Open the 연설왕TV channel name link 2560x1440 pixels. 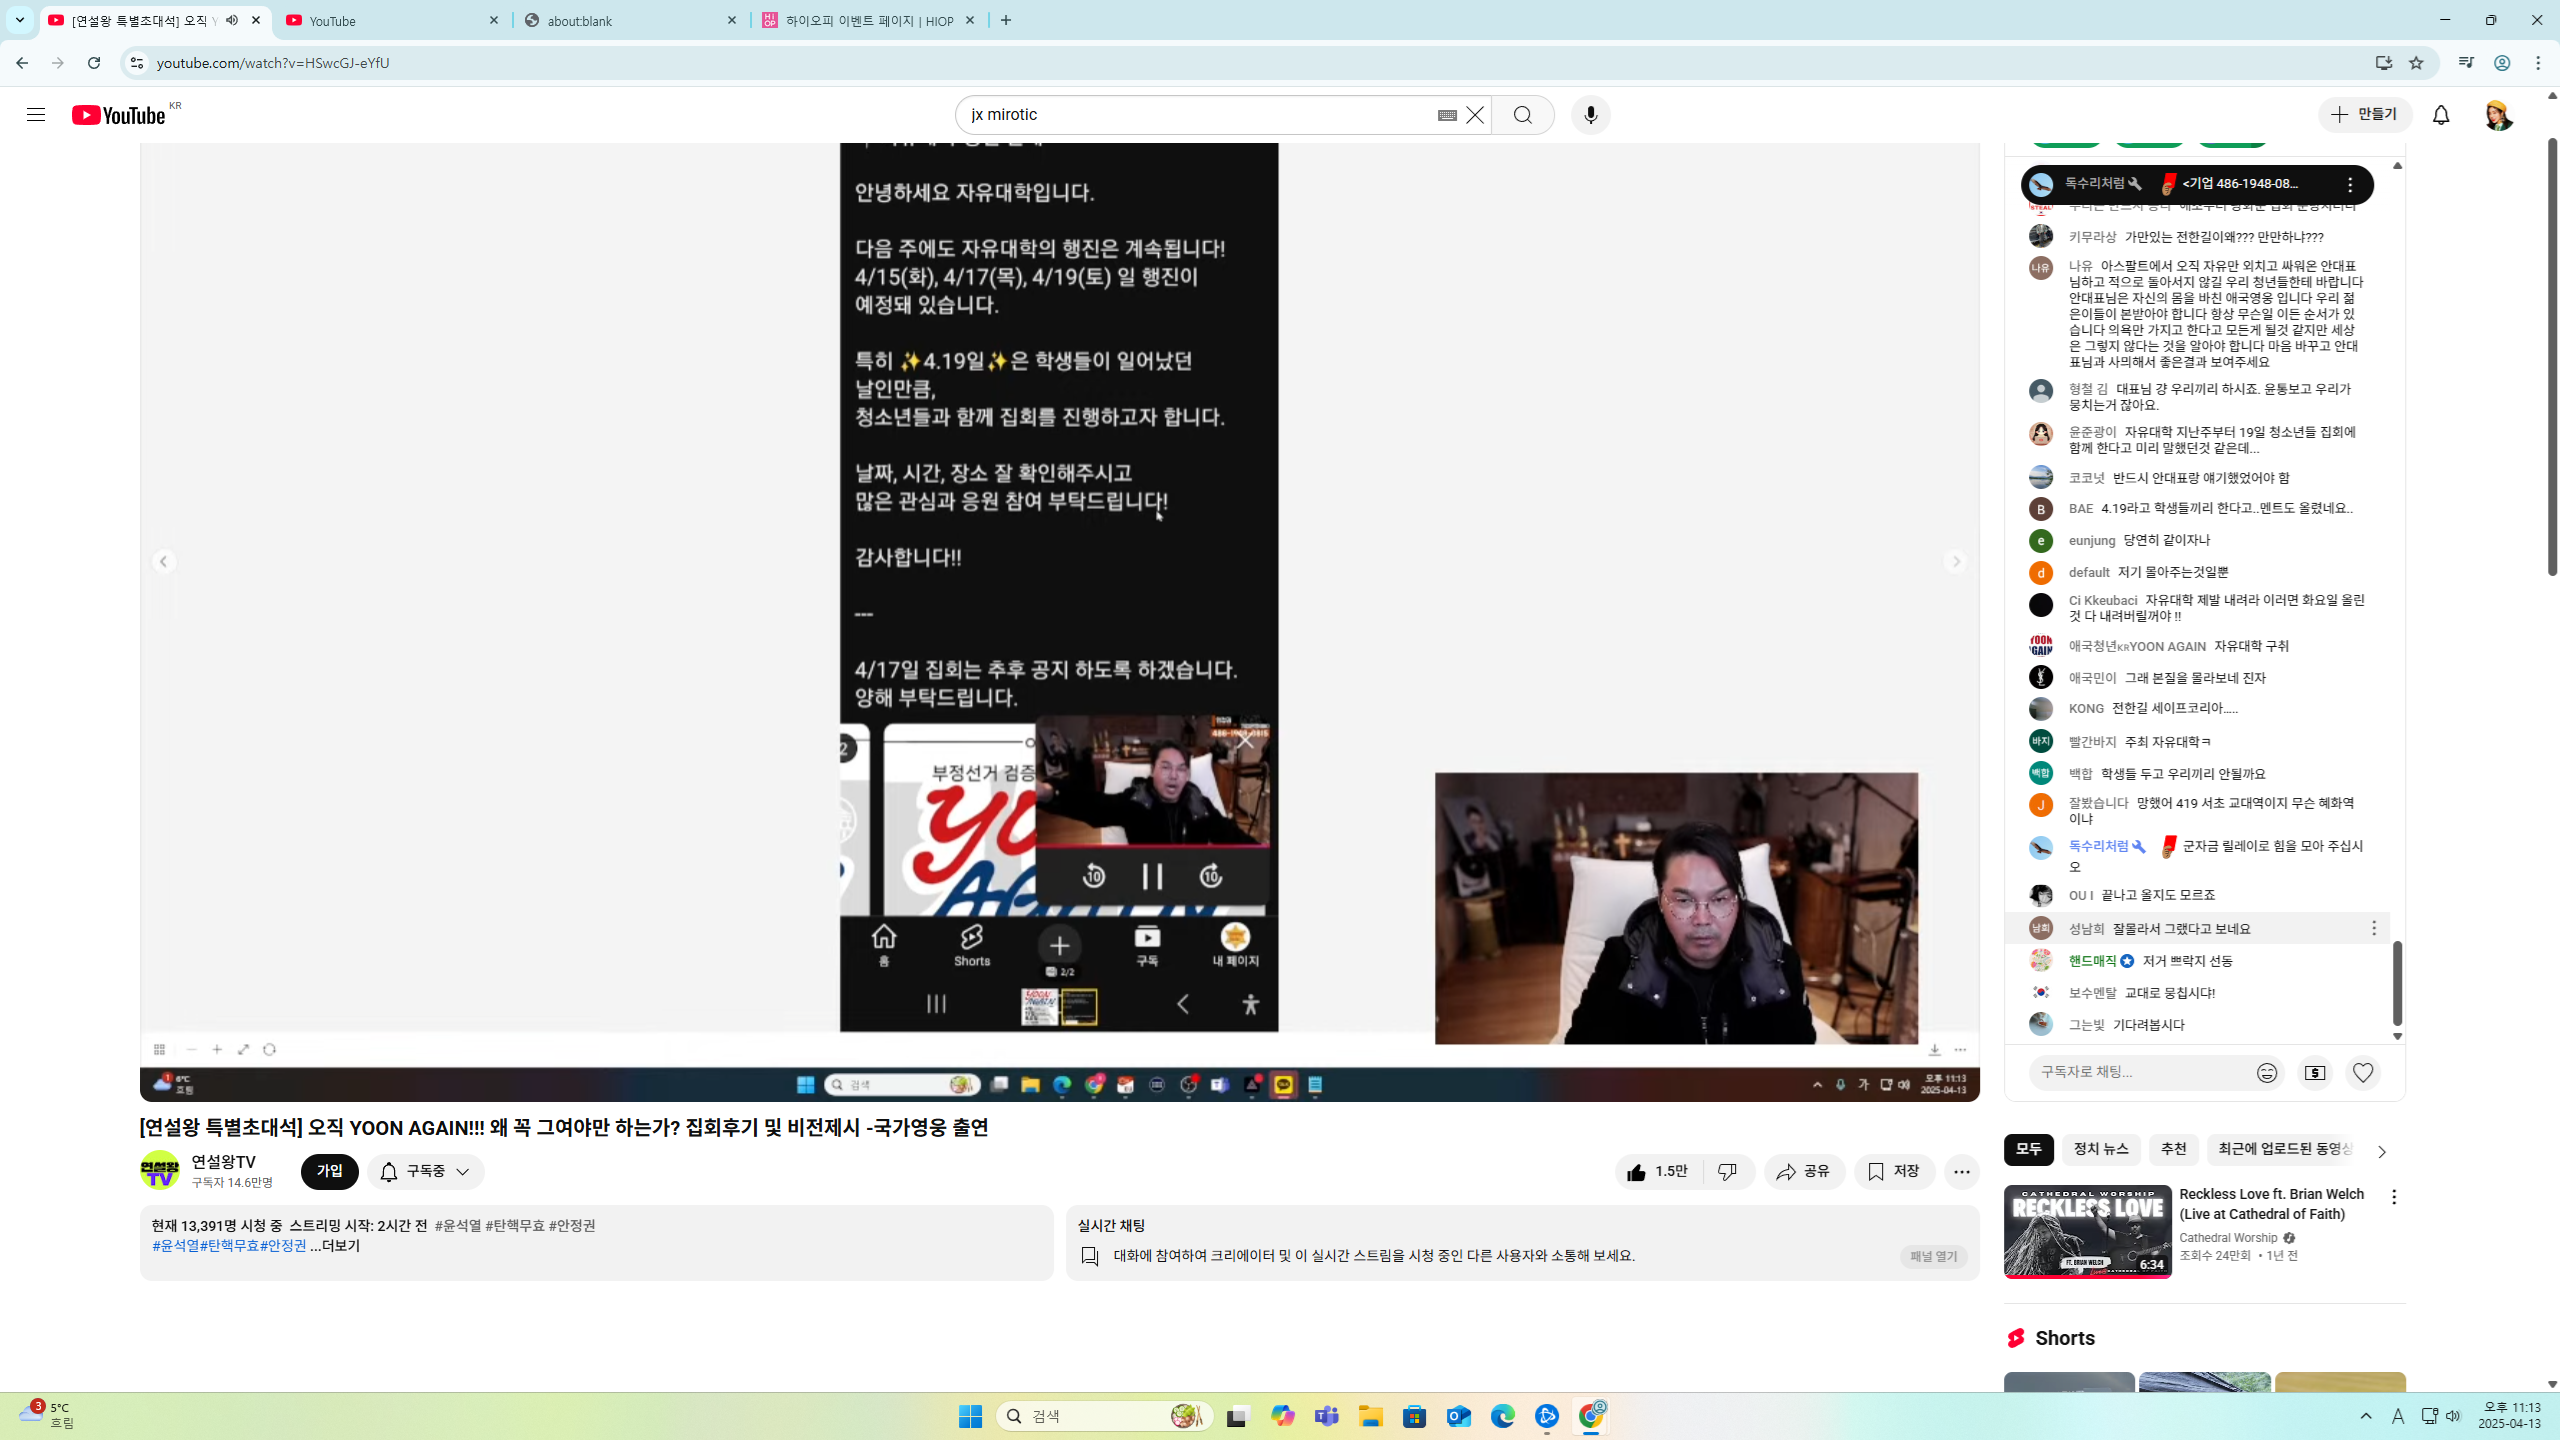(224, 1162)
